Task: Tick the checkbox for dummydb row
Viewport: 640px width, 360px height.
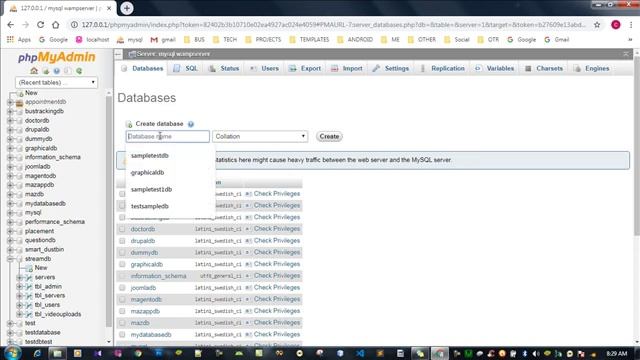Action: [x=122, y=253]
